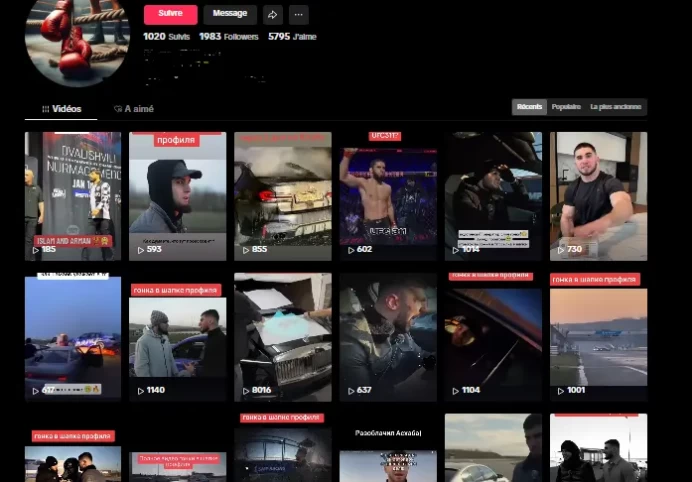Open the video with 1104 views

pos(493,337)
